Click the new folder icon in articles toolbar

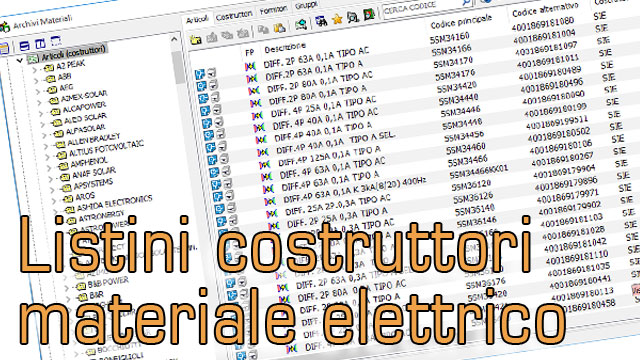[x=196, y=39]
